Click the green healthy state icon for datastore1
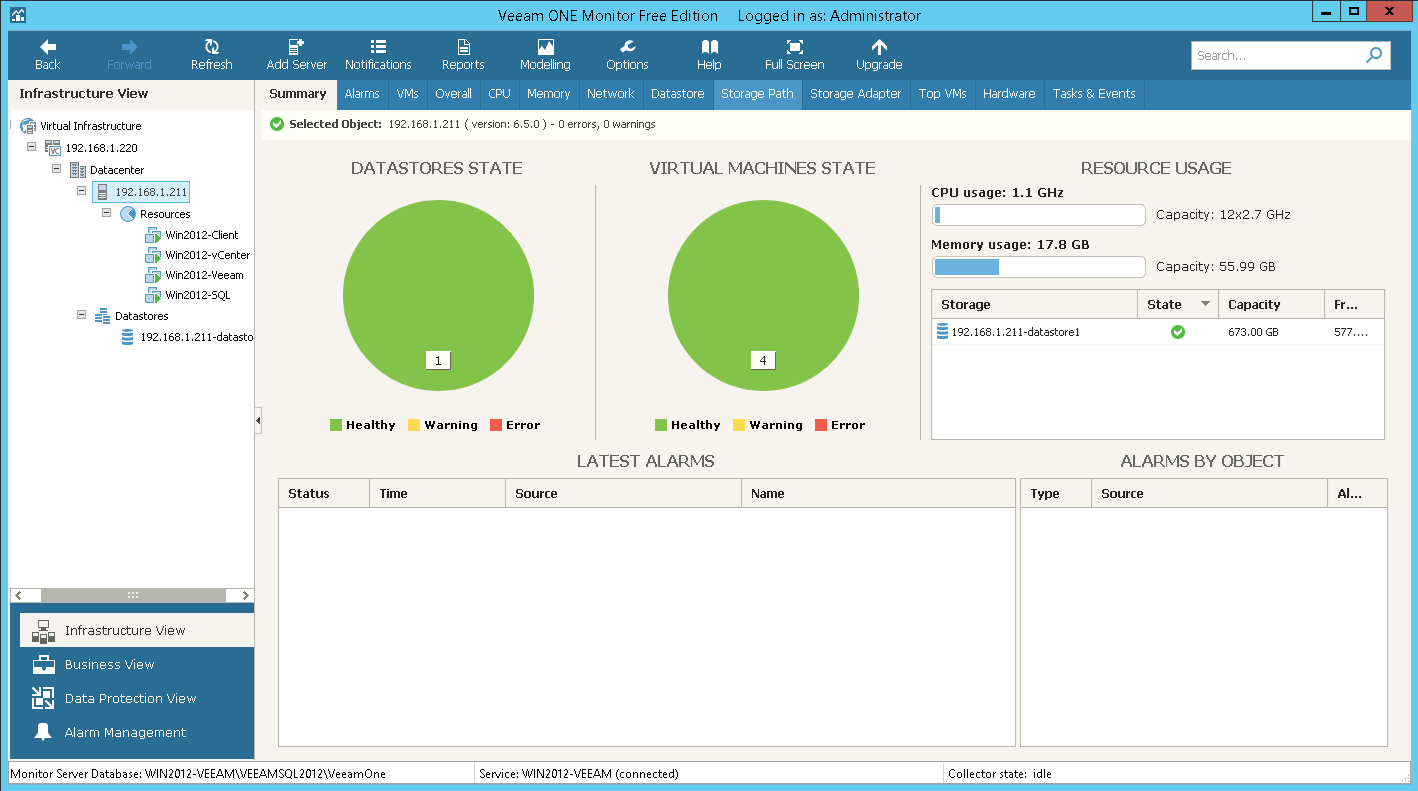Screen dimensions: 1418x791 click(x=1178, y=332)
